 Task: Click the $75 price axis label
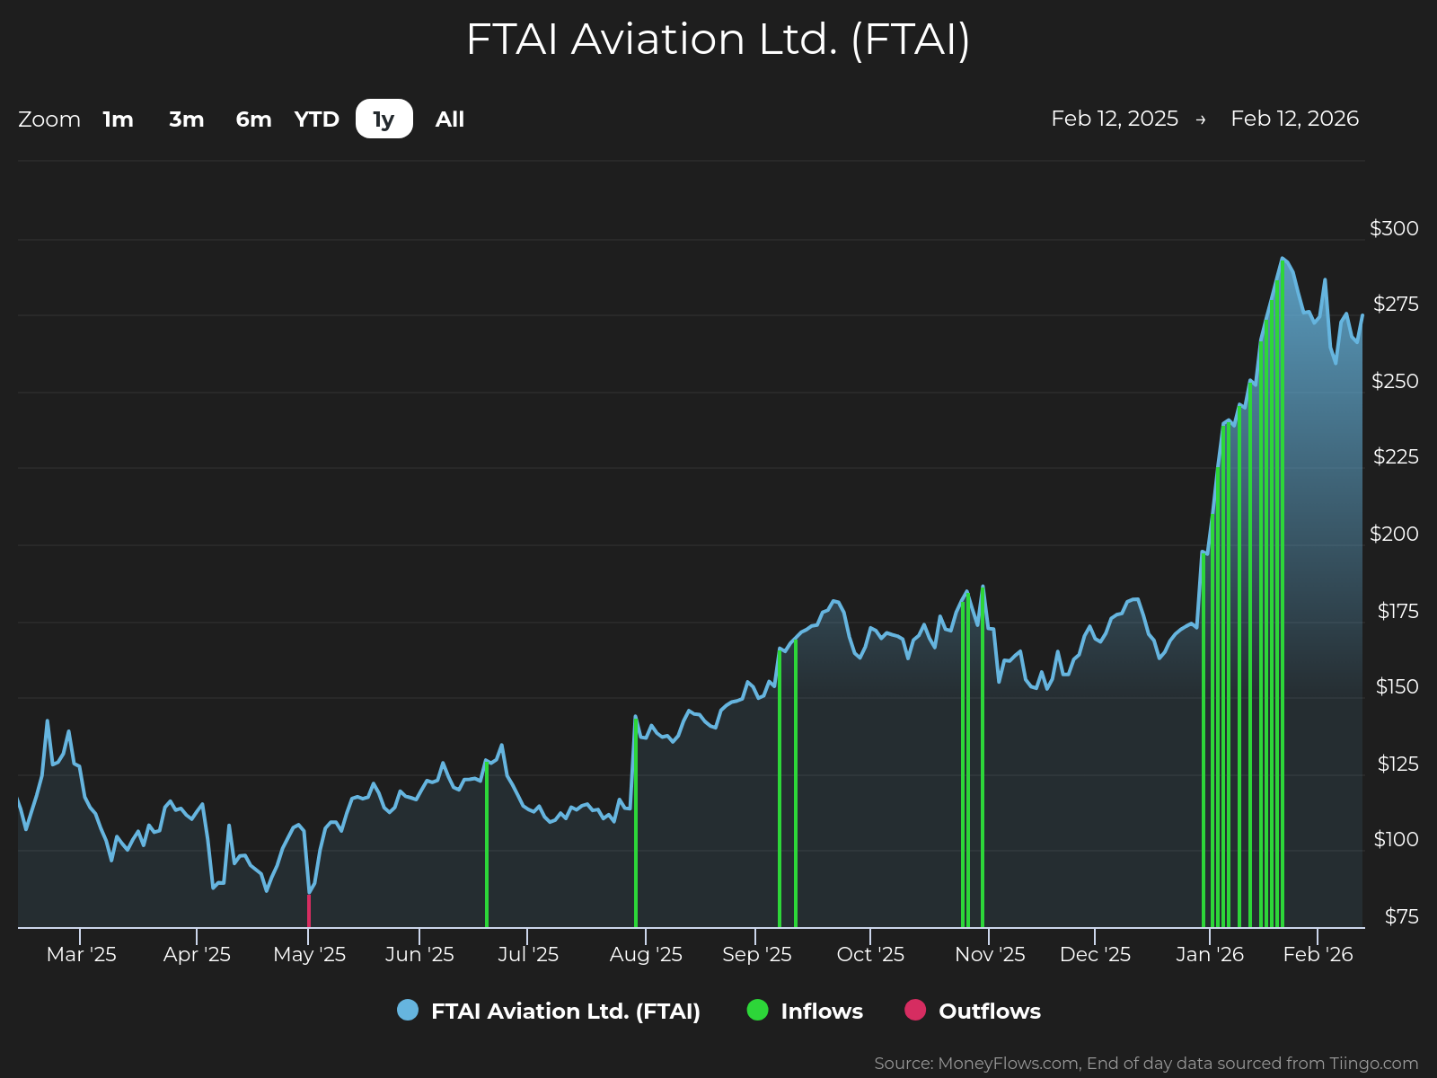[1401, 917]
